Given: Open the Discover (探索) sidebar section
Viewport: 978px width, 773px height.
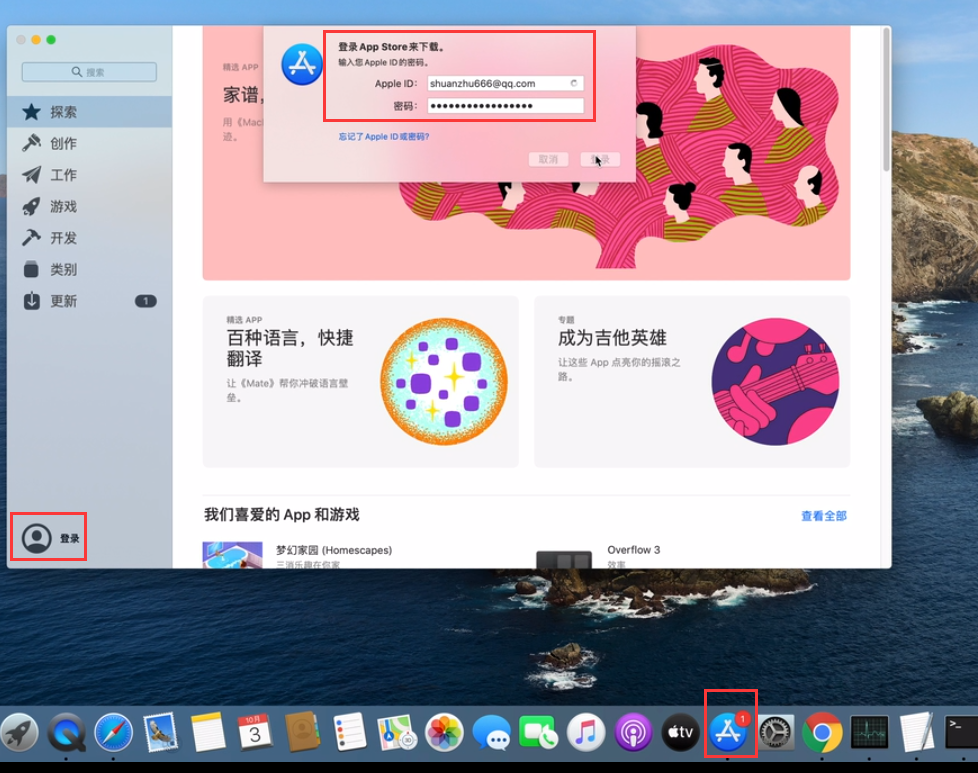Looking at the screenshot, I should tap(89, 112).
